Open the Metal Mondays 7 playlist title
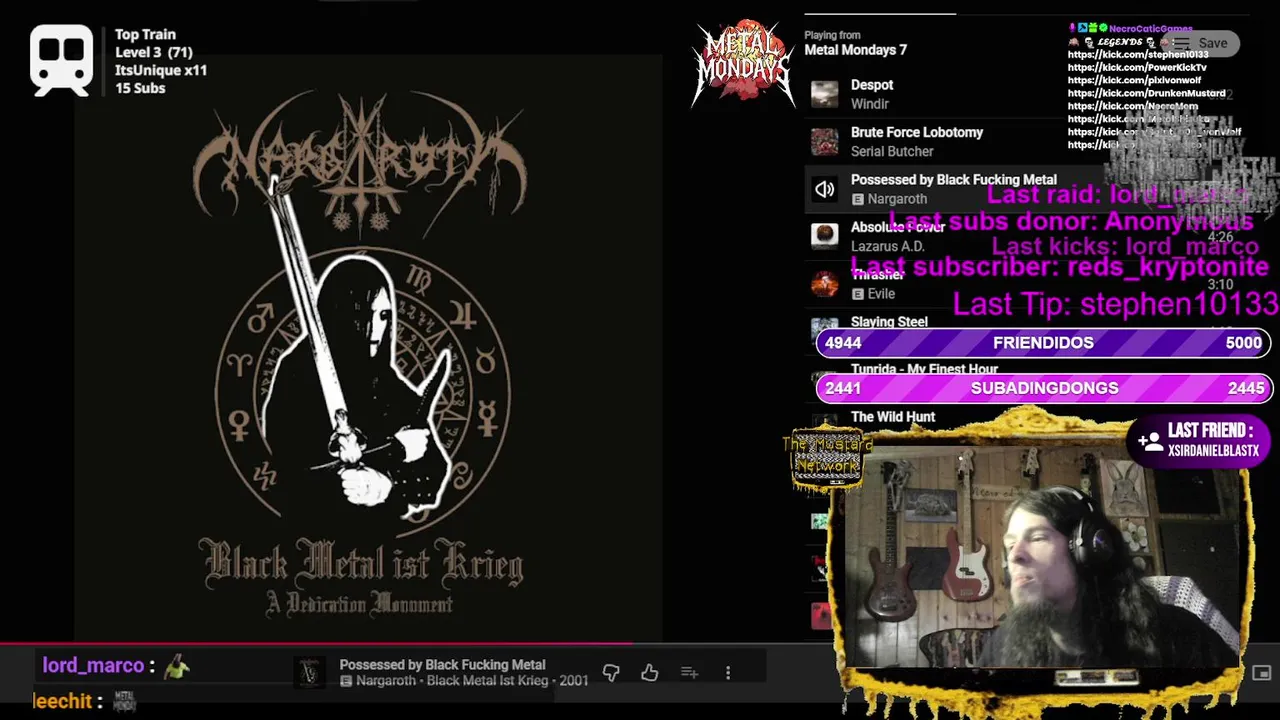The height and width of the screenshot is (720, 1280). pos(855,50)
